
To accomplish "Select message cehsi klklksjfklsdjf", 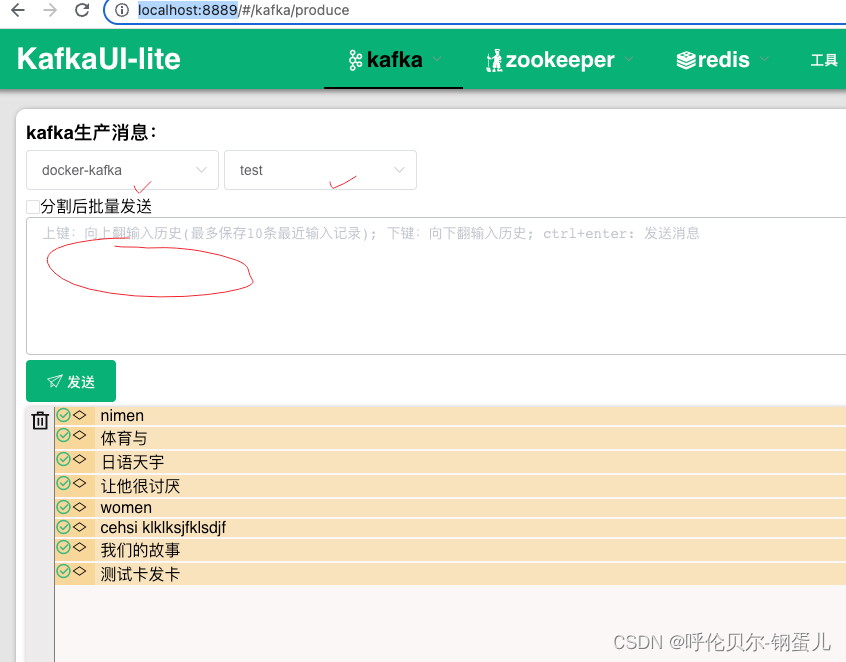I will click(163, 528).
